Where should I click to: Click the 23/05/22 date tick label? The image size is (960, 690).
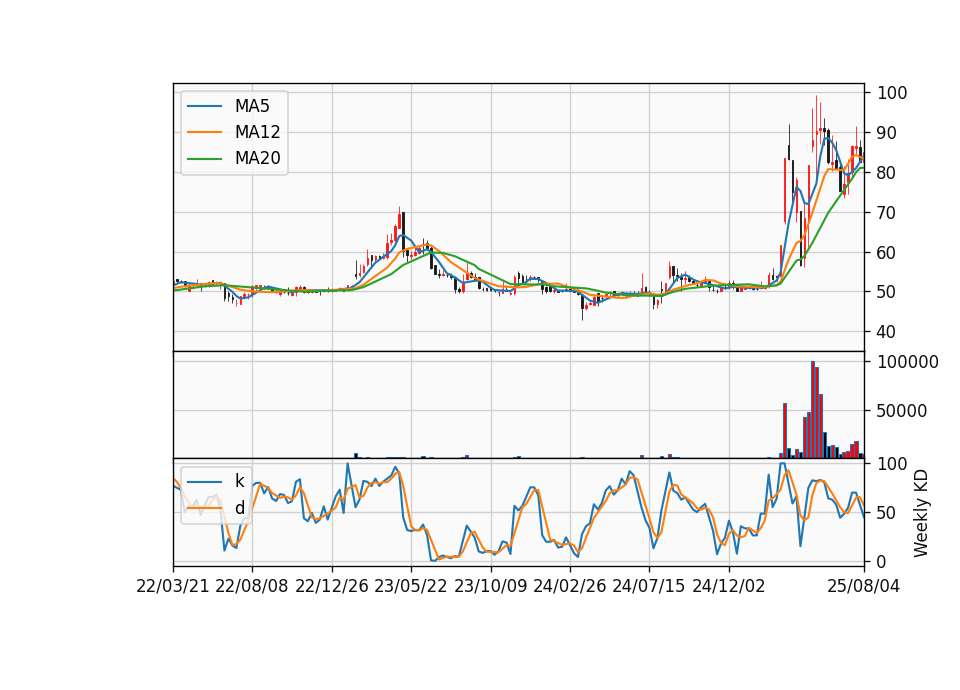(x=411, y=586)
